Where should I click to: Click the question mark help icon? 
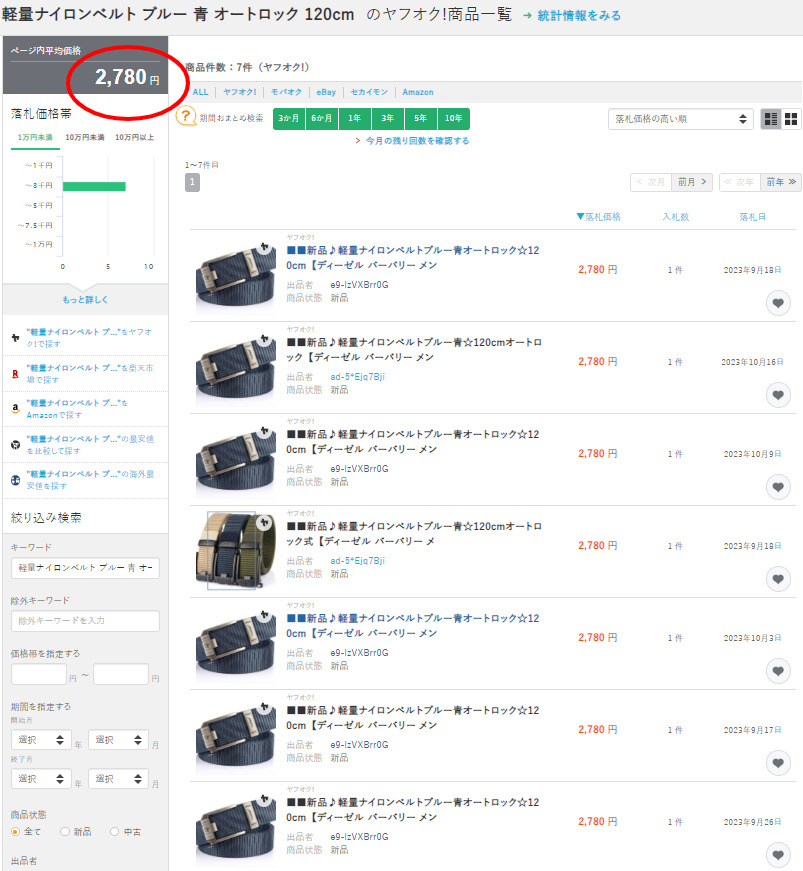185,117
